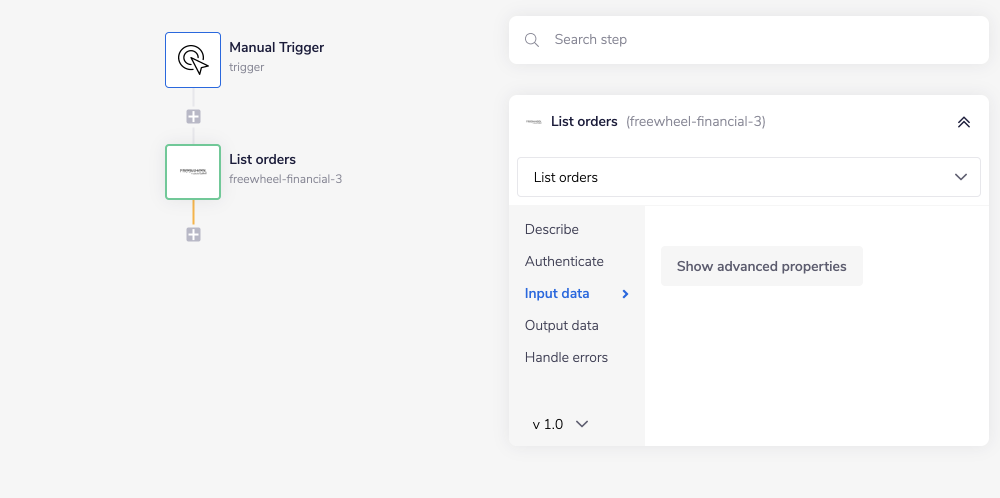This screenshot has width=1000, height=498.
Task: Focus the Search step input field
Action: pyautogui.click(x=760, y=40)
